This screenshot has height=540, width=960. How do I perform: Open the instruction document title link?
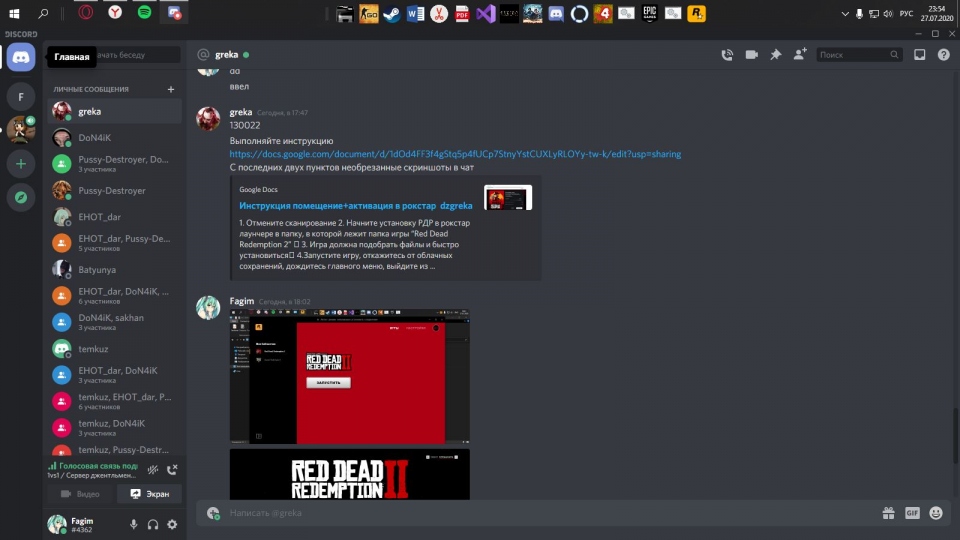tap(356, 206)
